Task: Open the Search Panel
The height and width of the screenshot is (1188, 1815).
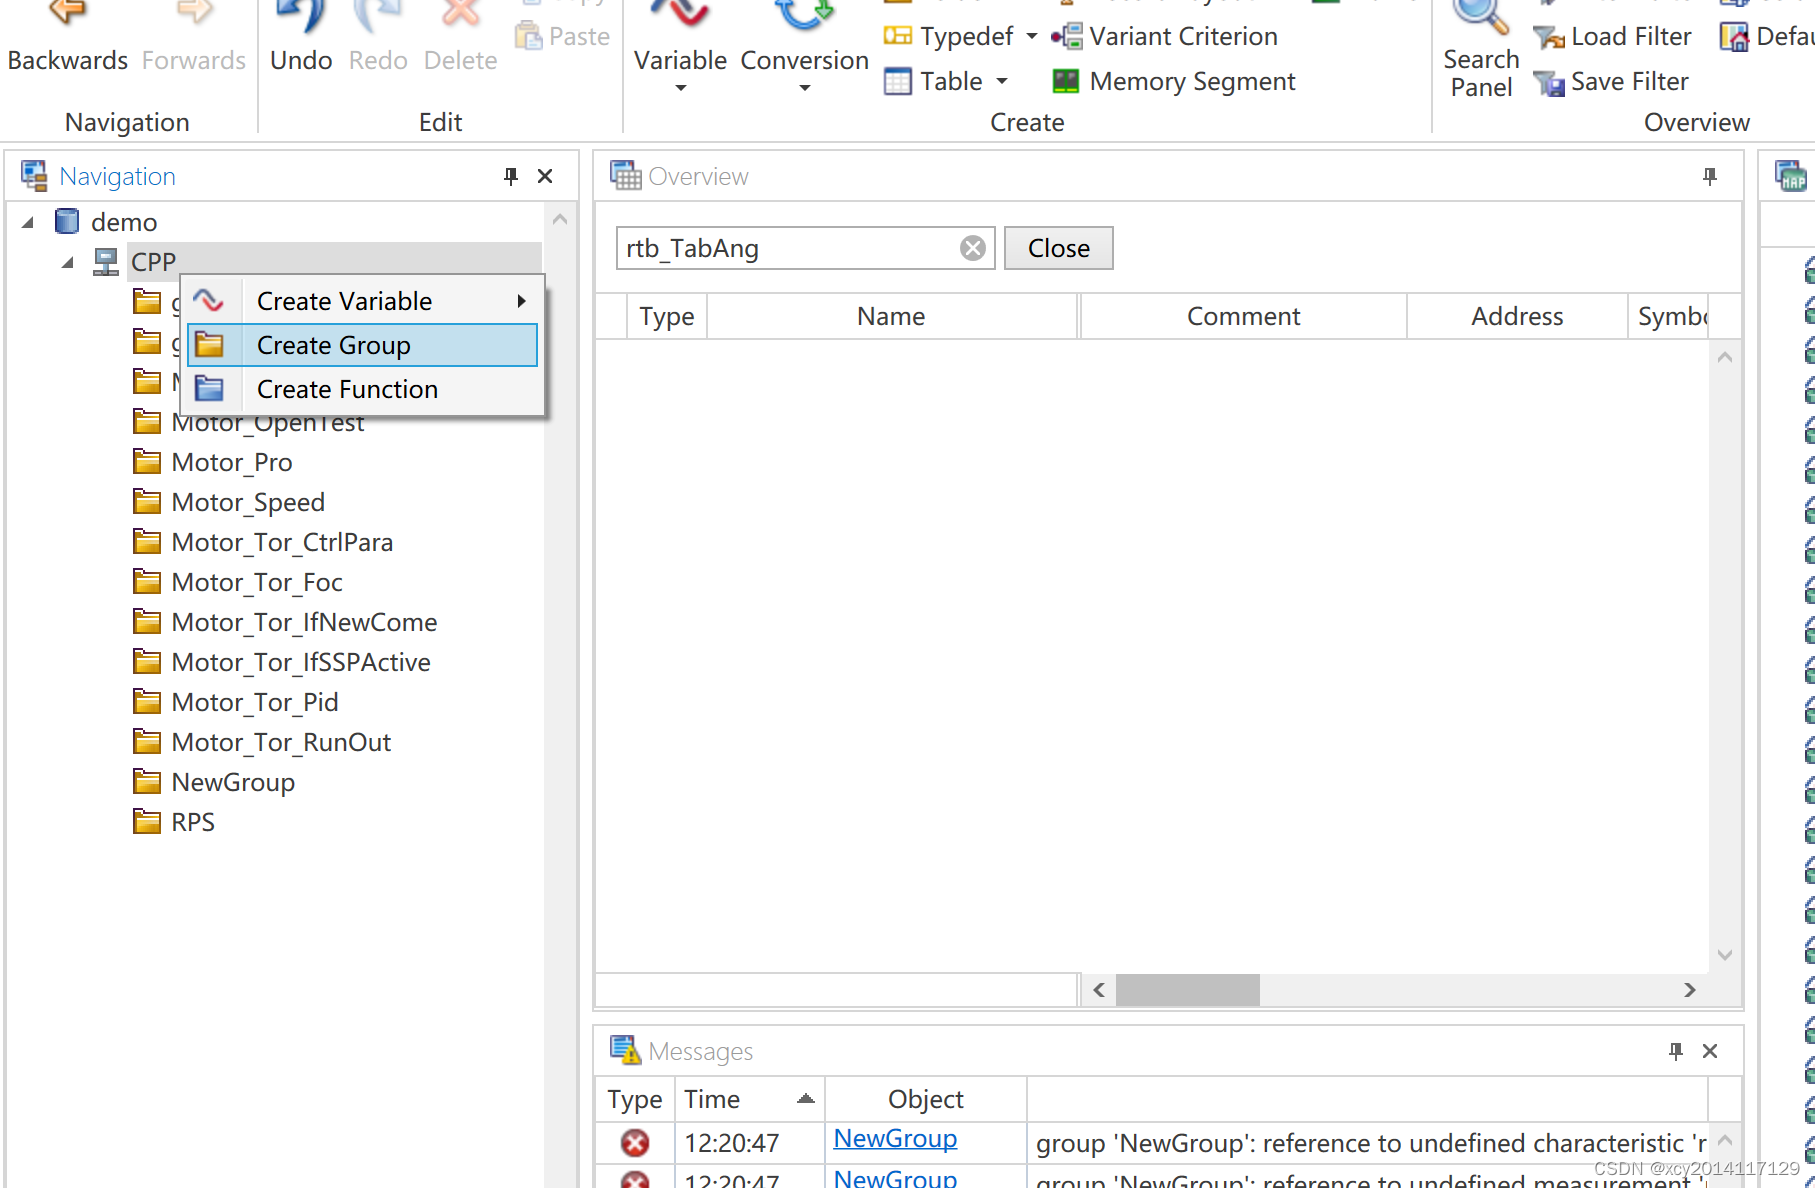Action: click(1481, 50)
